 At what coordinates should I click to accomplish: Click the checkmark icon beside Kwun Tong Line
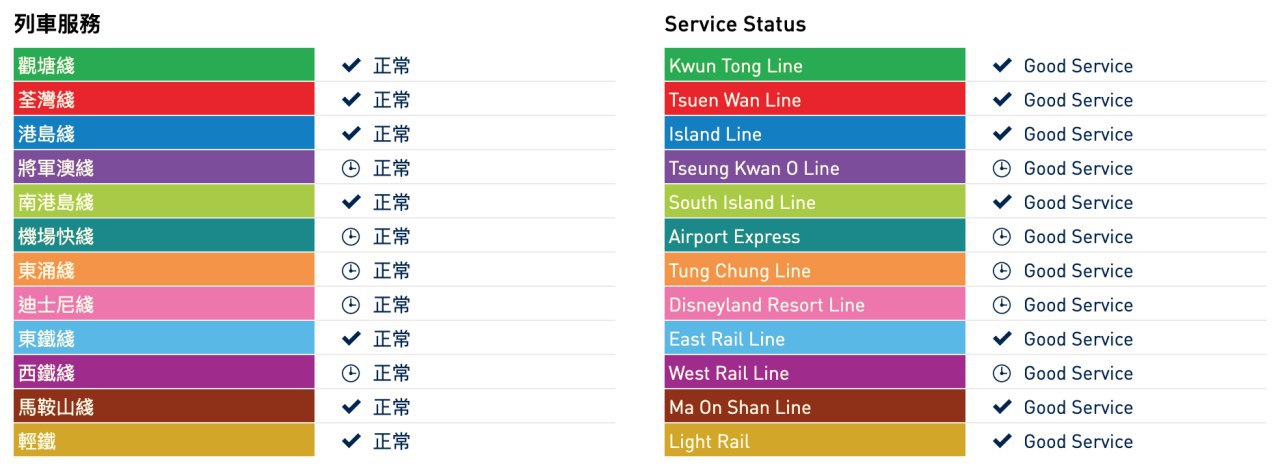point(1001,66)
